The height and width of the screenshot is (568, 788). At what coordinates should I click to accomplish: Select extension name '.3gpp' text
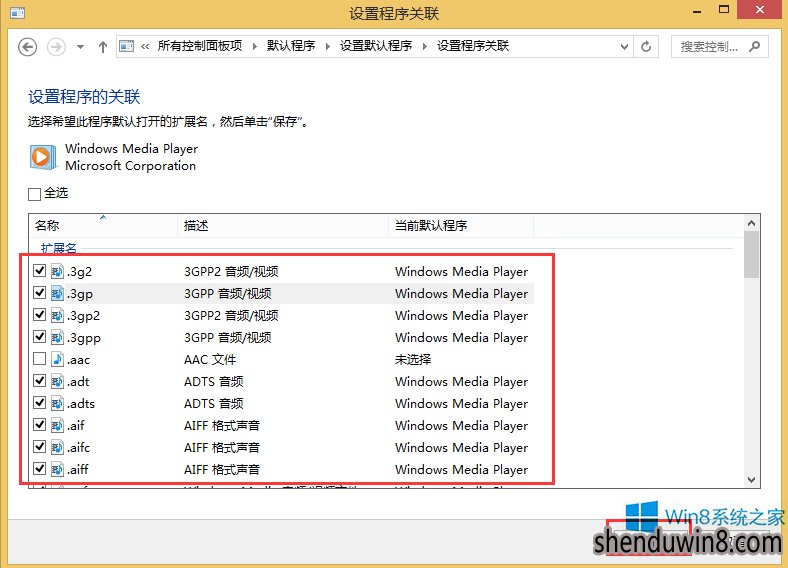[84, 338]
